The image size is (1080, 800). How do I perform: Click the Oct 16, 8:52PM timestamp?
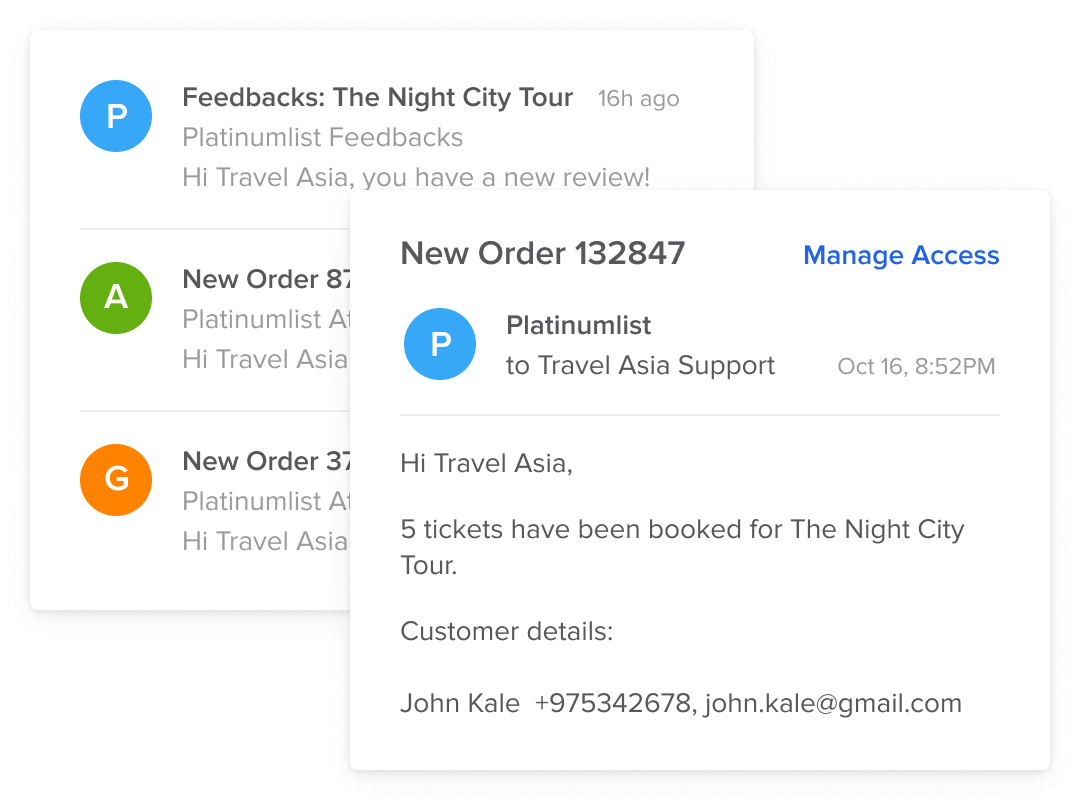click(916, 367)
